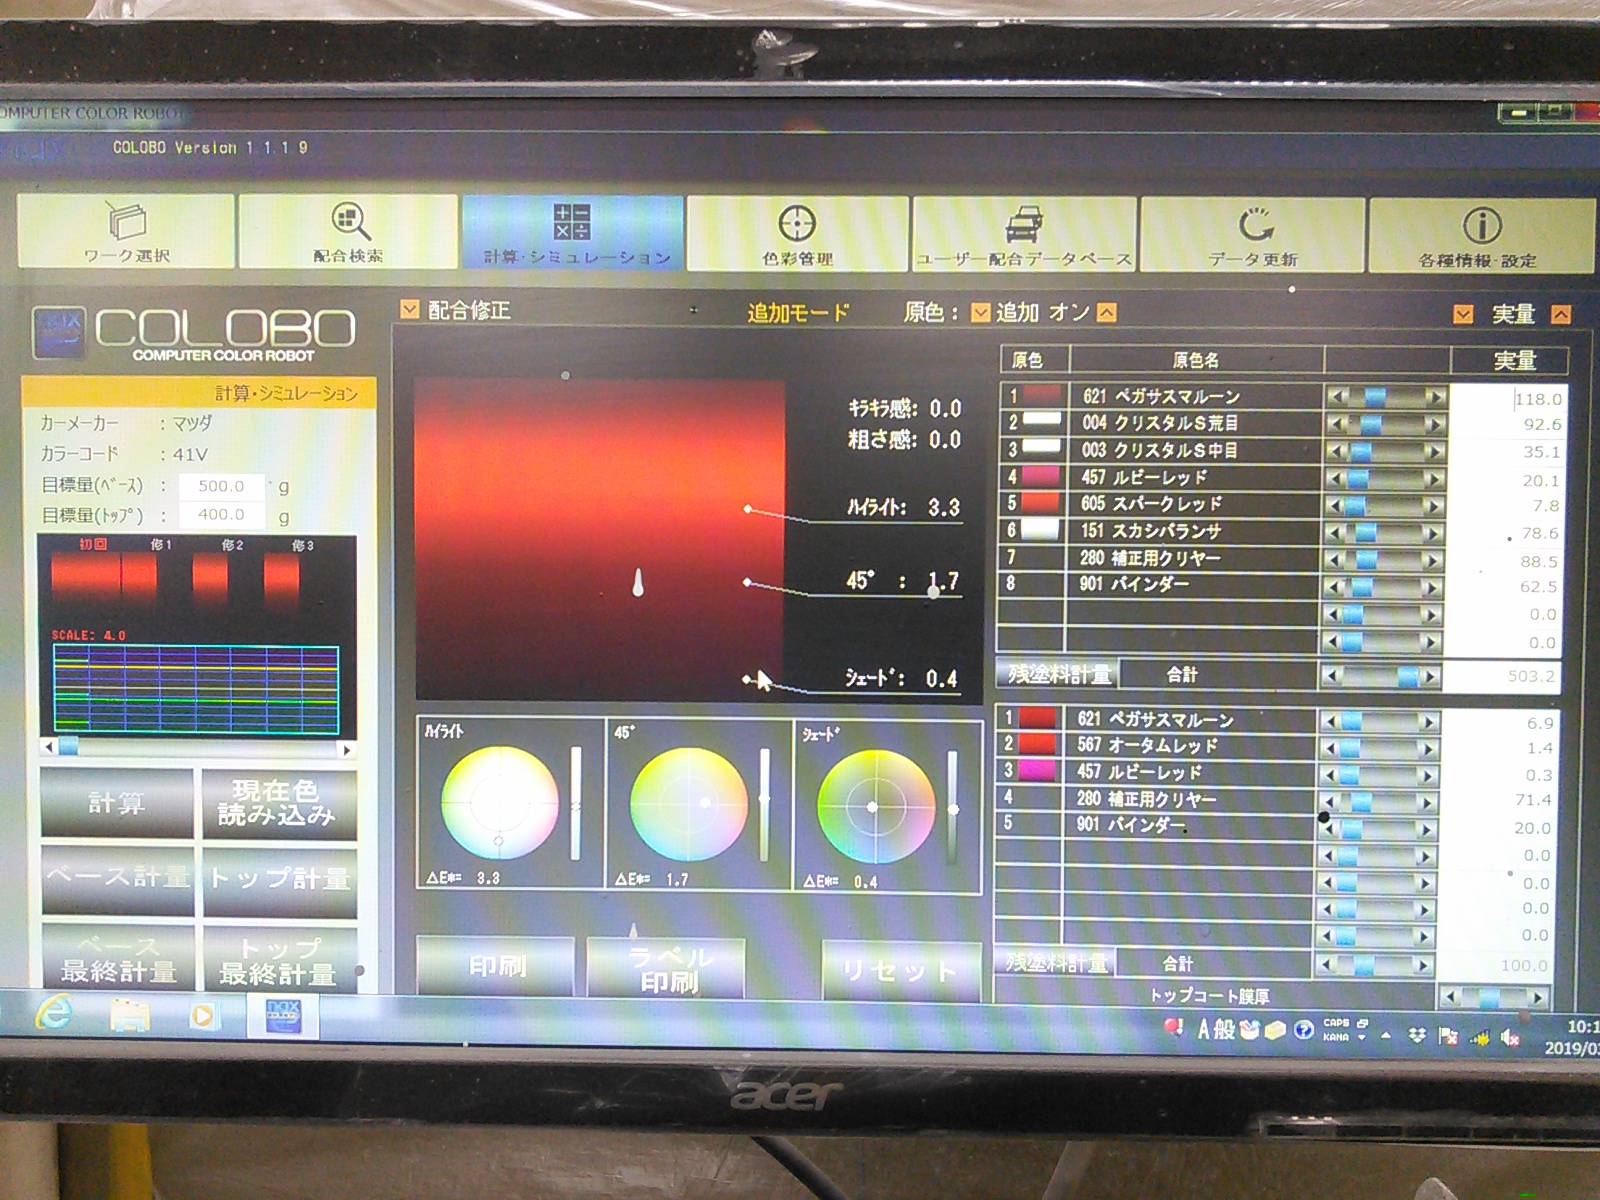Increase the base 621 ペガサスマルーン slider with right arrow
The height and width of the screenshot is (1200, 1600).
point(1435,397)
